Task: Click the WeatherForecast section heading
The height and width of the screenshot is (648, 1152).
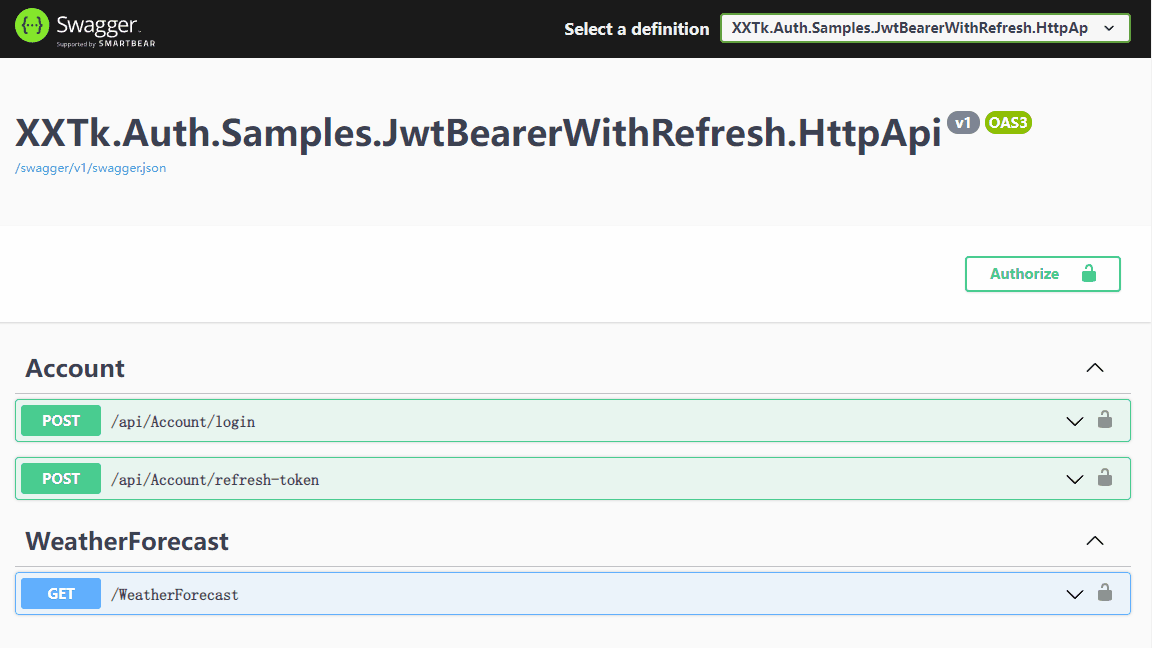Action: (x=127, y=541)
